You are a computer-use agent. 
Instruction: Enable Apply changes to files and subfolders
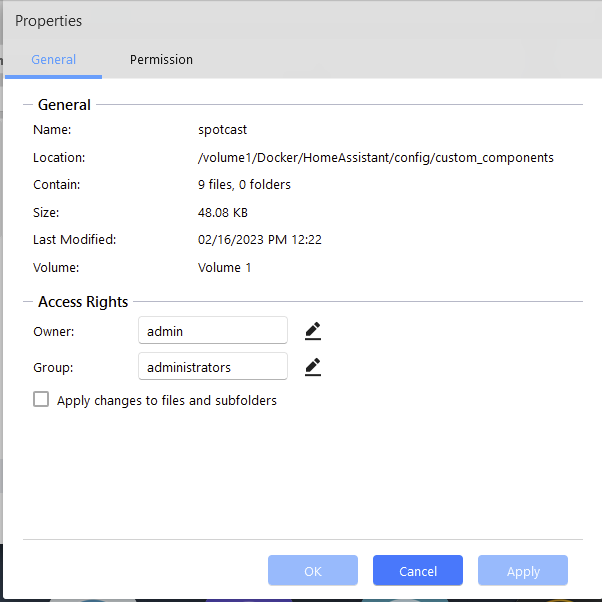click(x=41, y=399)
